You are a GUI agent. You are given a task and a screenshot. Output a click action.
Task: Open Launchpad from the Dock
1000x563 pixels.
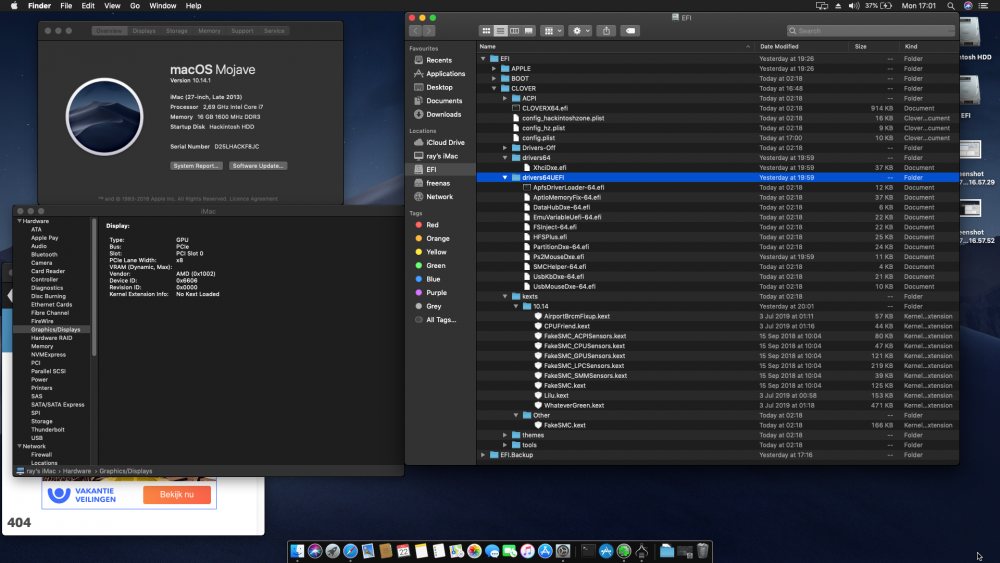(x=332, y=552)
